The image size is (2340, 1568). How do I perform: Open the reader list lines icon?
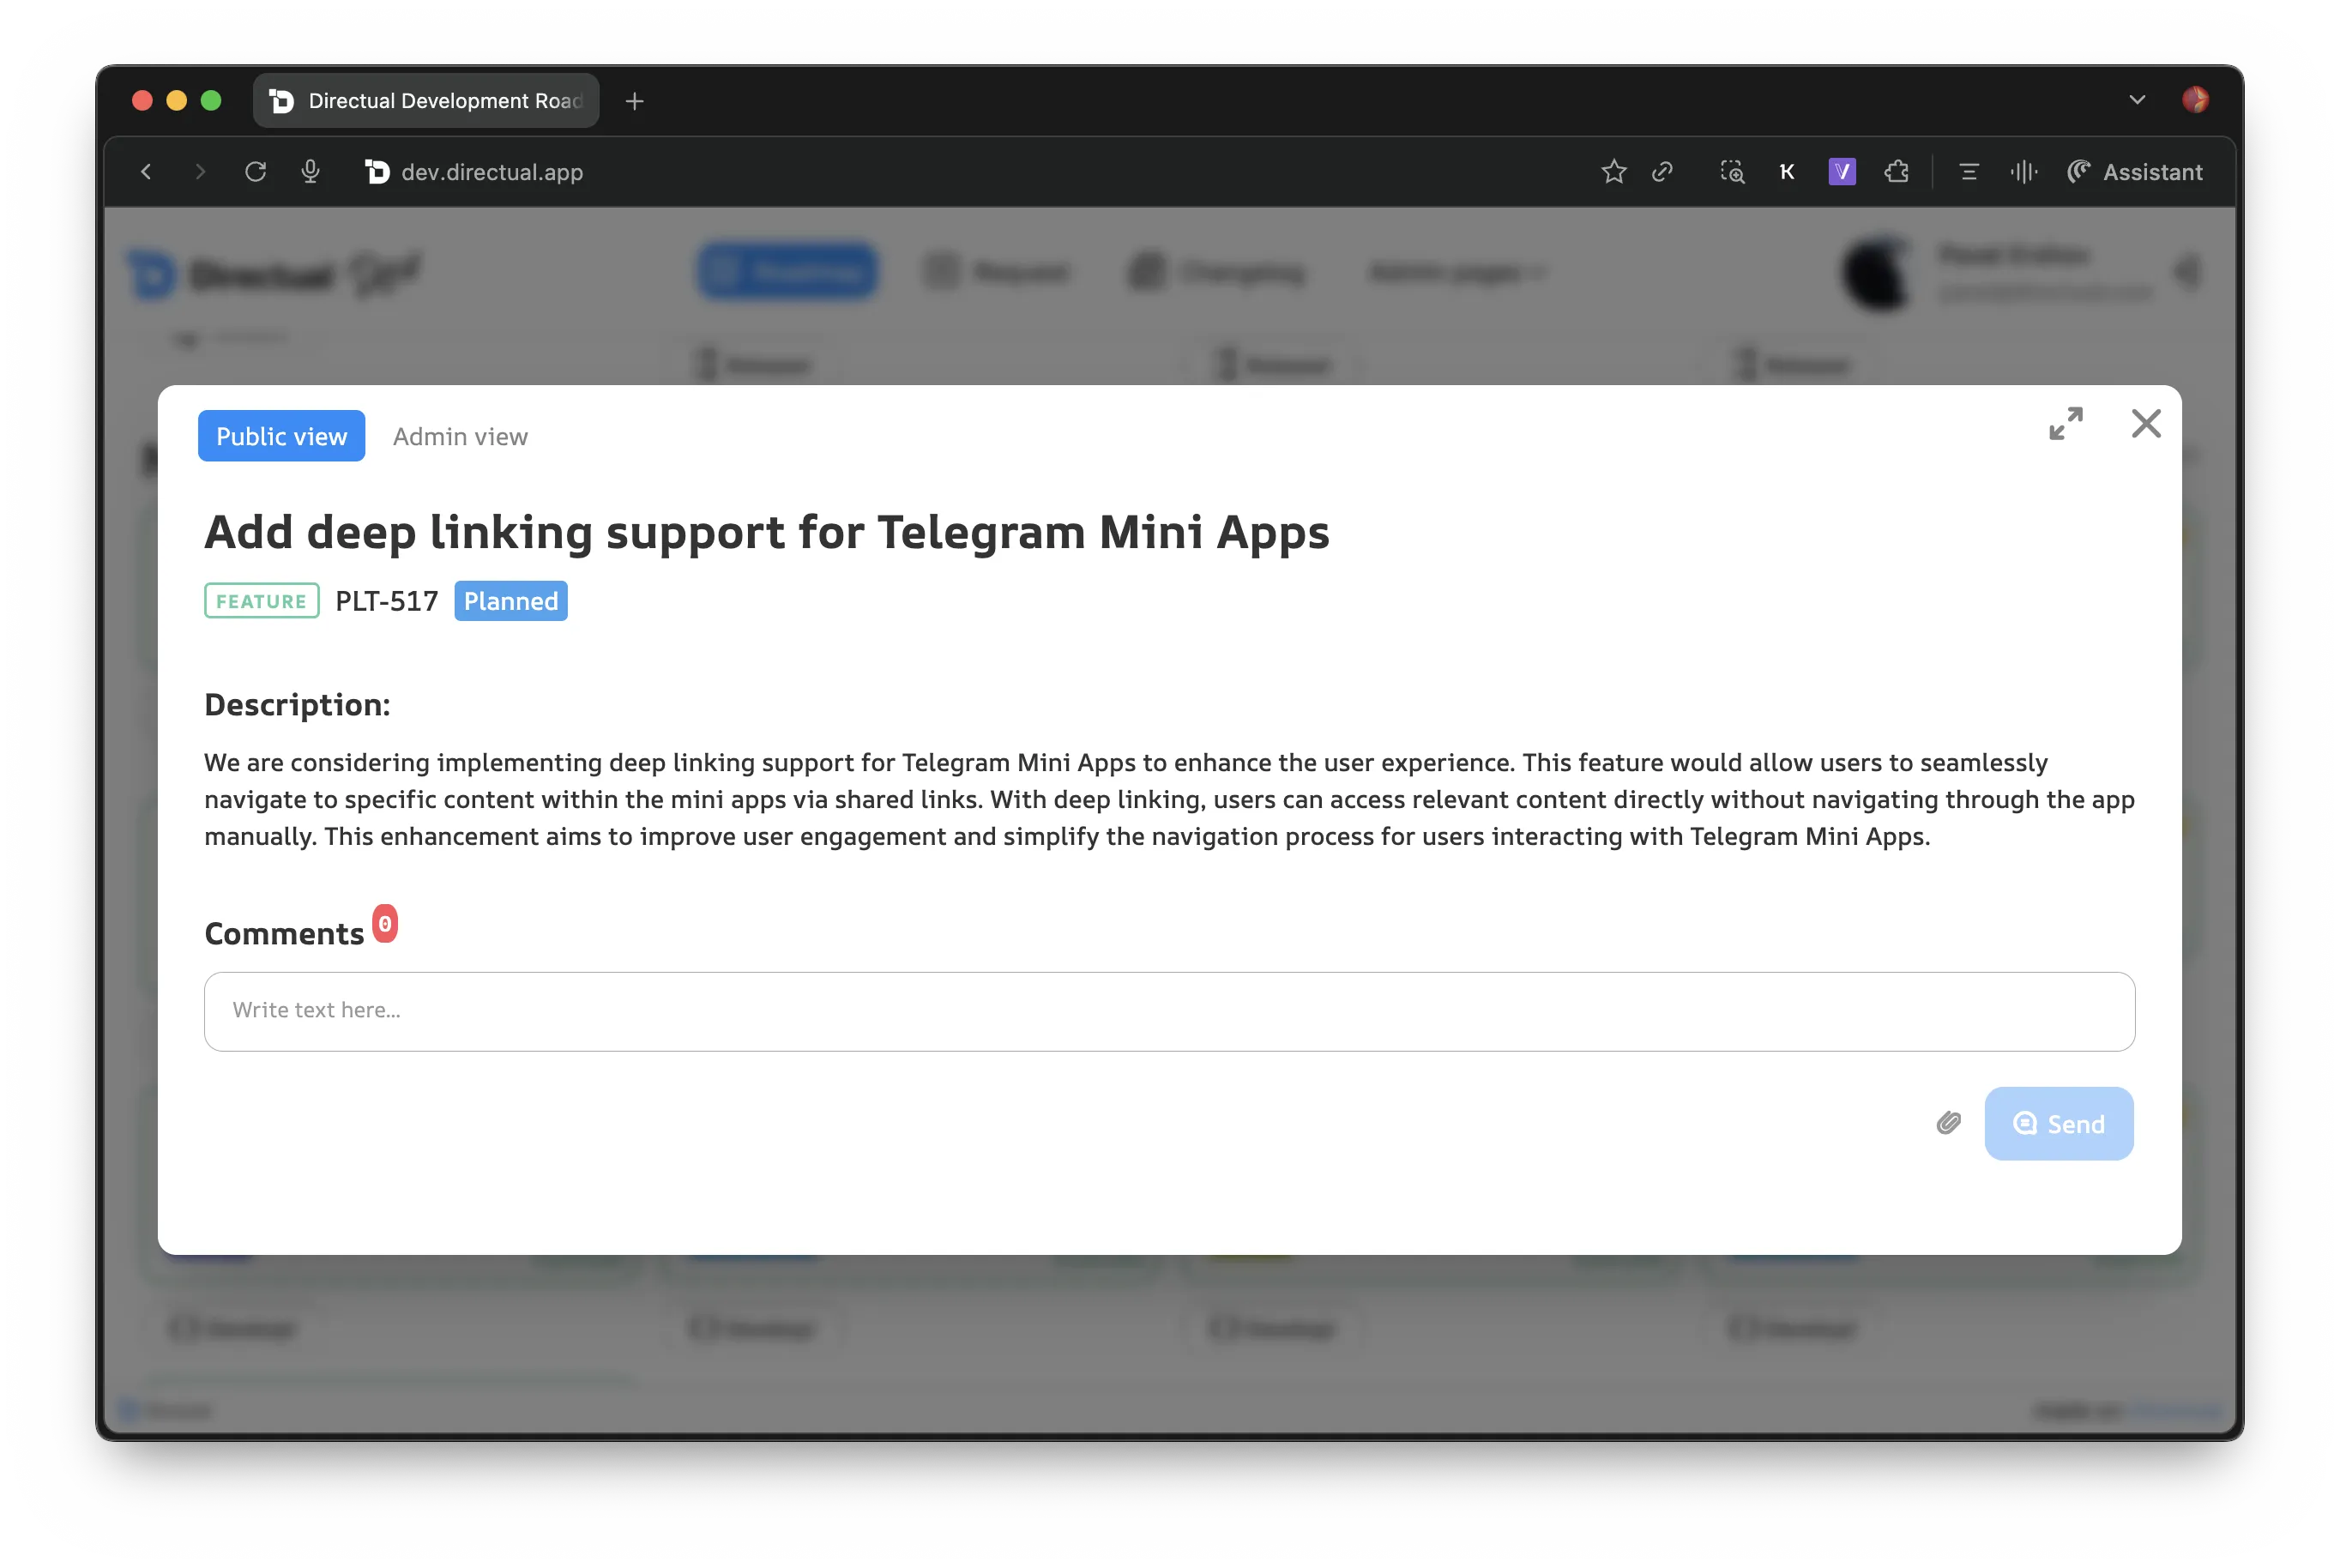(1969, 172)
